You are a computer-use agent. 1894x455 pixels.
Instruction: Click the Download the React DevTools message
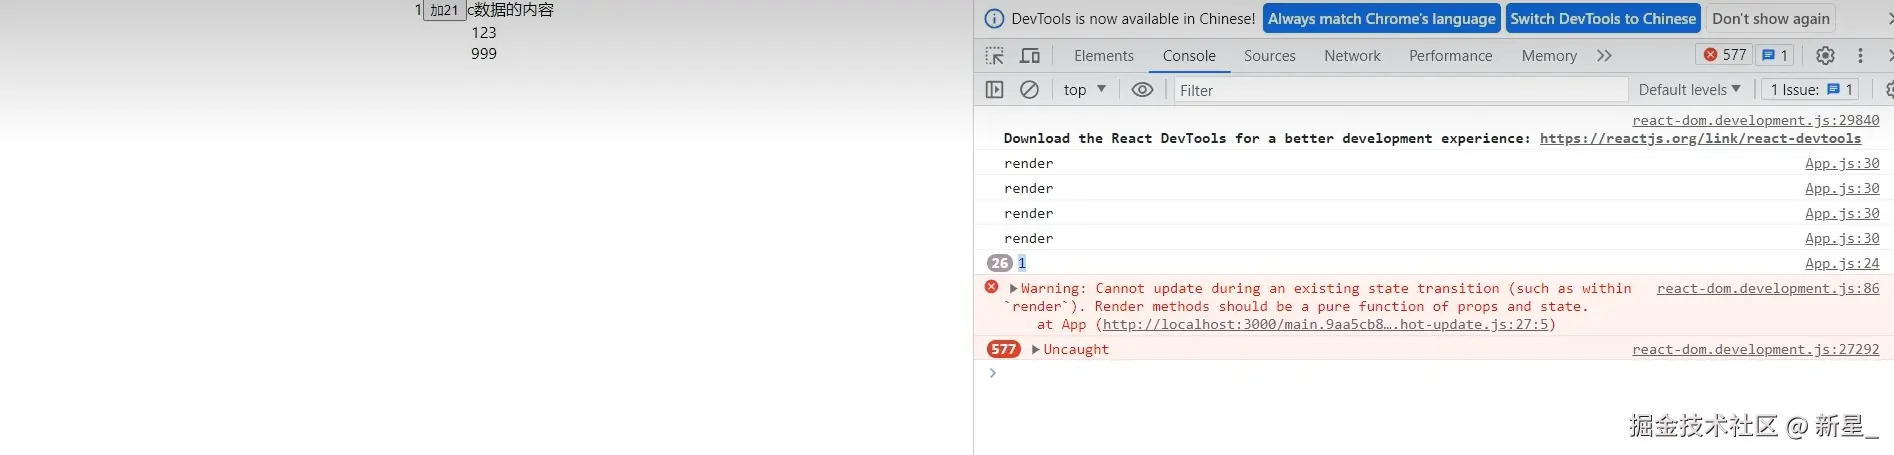tap(1266, 138)
